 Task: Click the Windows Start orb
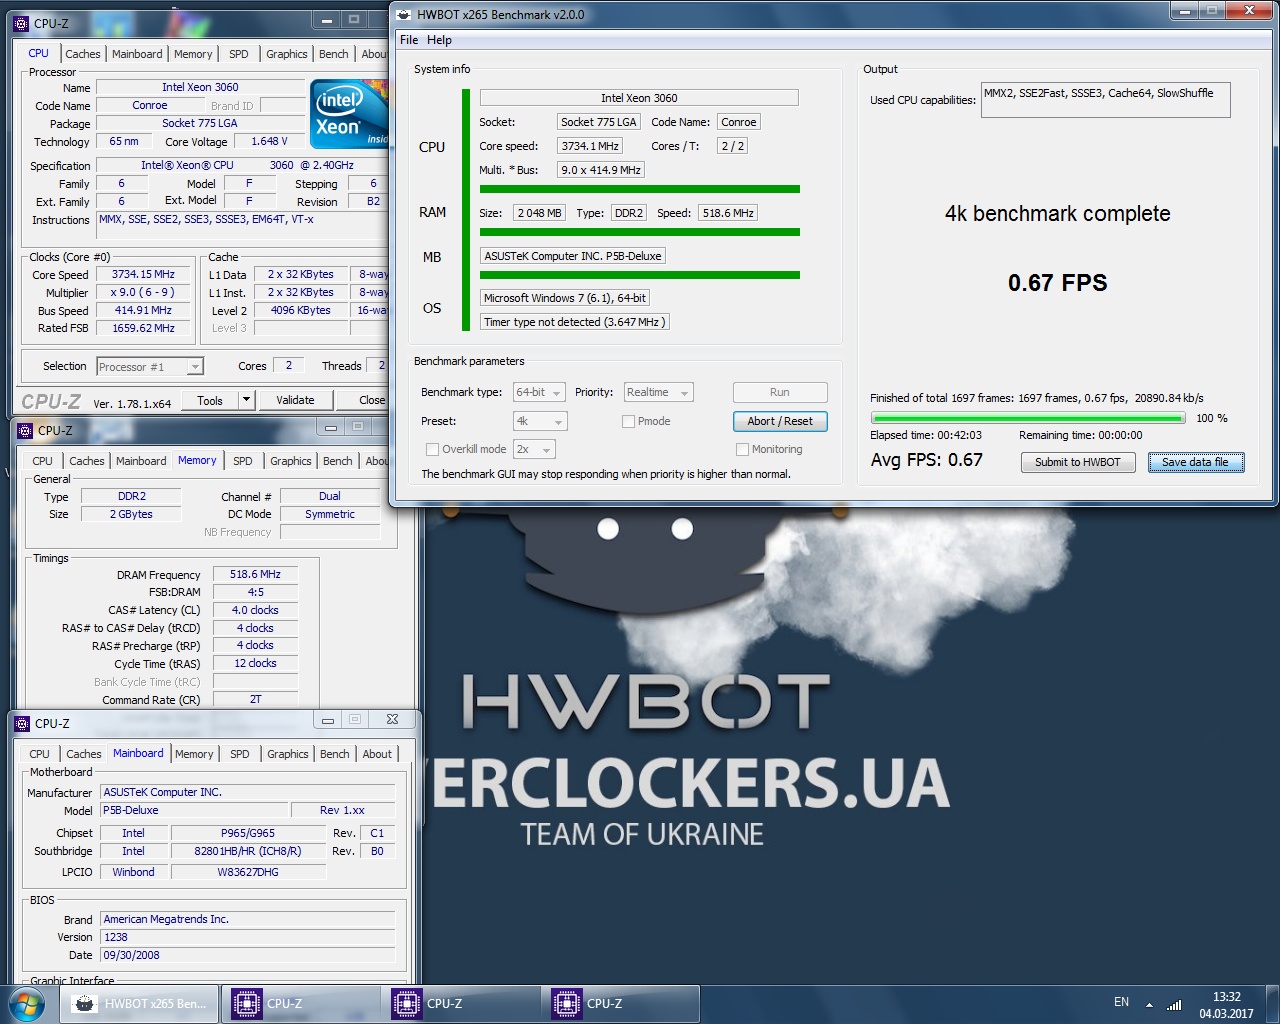point(26,1004)
